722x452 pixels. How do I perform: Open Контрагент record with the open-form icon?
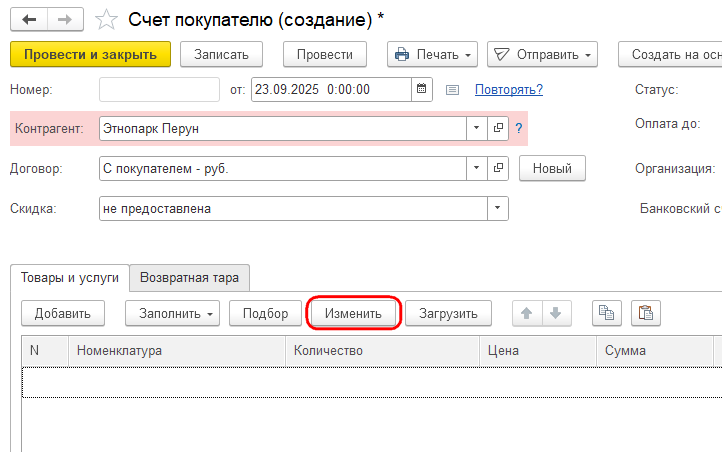point(498,128)
